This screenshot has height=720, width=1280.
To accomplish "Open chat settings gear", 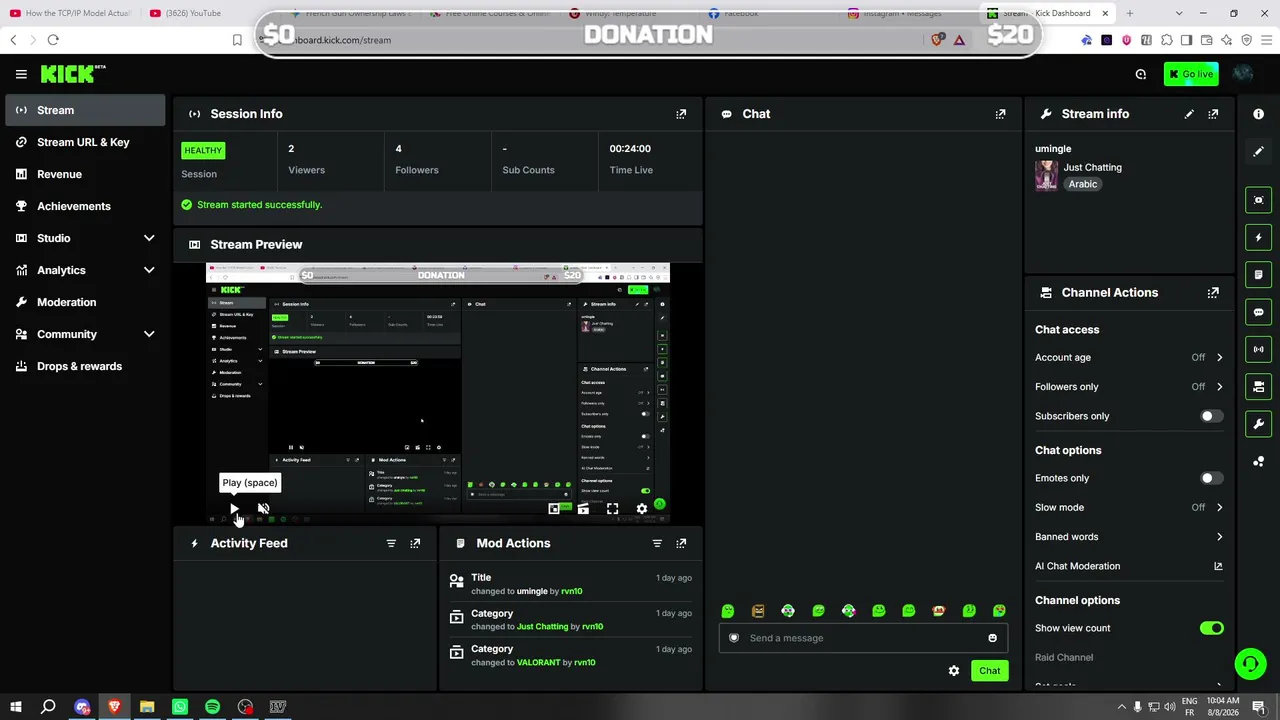I will tap(954, 671).
